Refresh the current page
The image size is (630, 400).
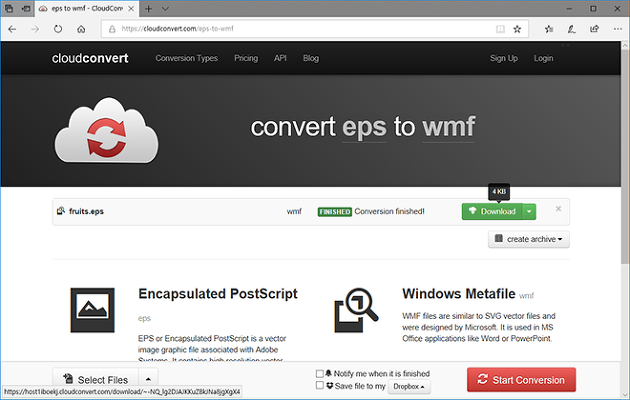pyautogui.click(x=58, y=29)
